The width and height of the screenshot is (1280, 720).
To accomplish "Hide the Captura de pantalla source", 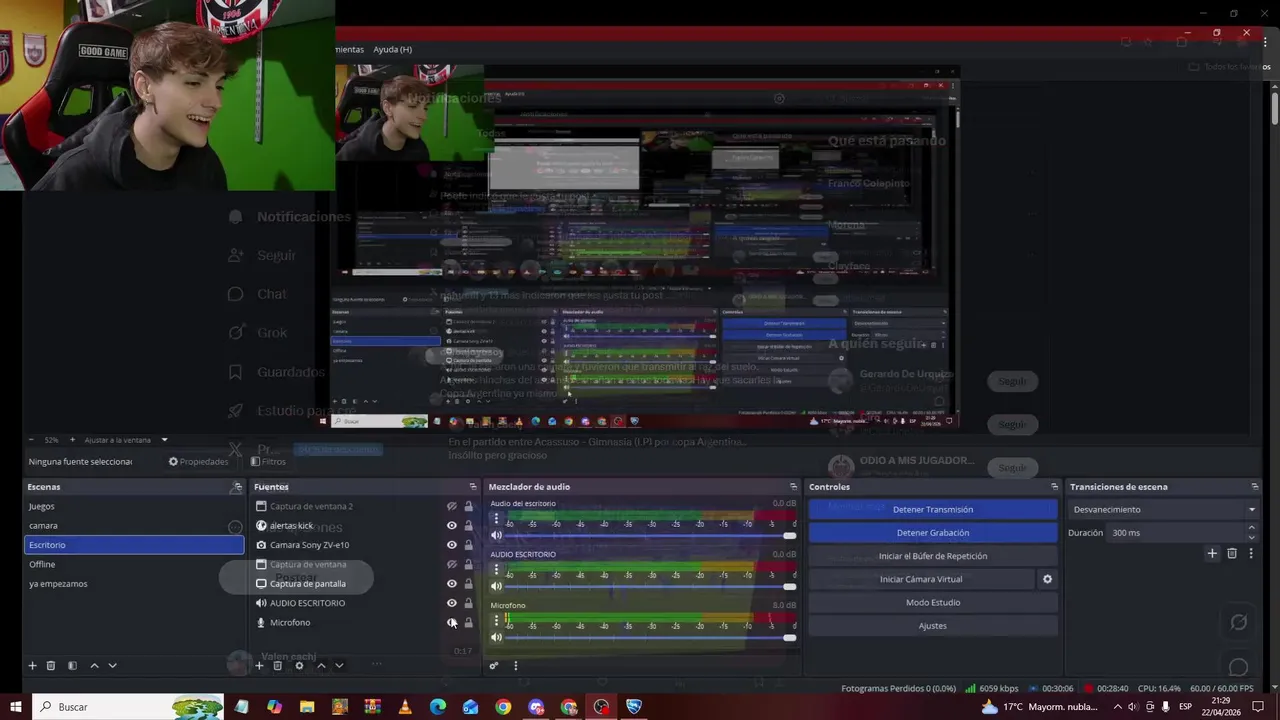I will (x=452, y=584).
